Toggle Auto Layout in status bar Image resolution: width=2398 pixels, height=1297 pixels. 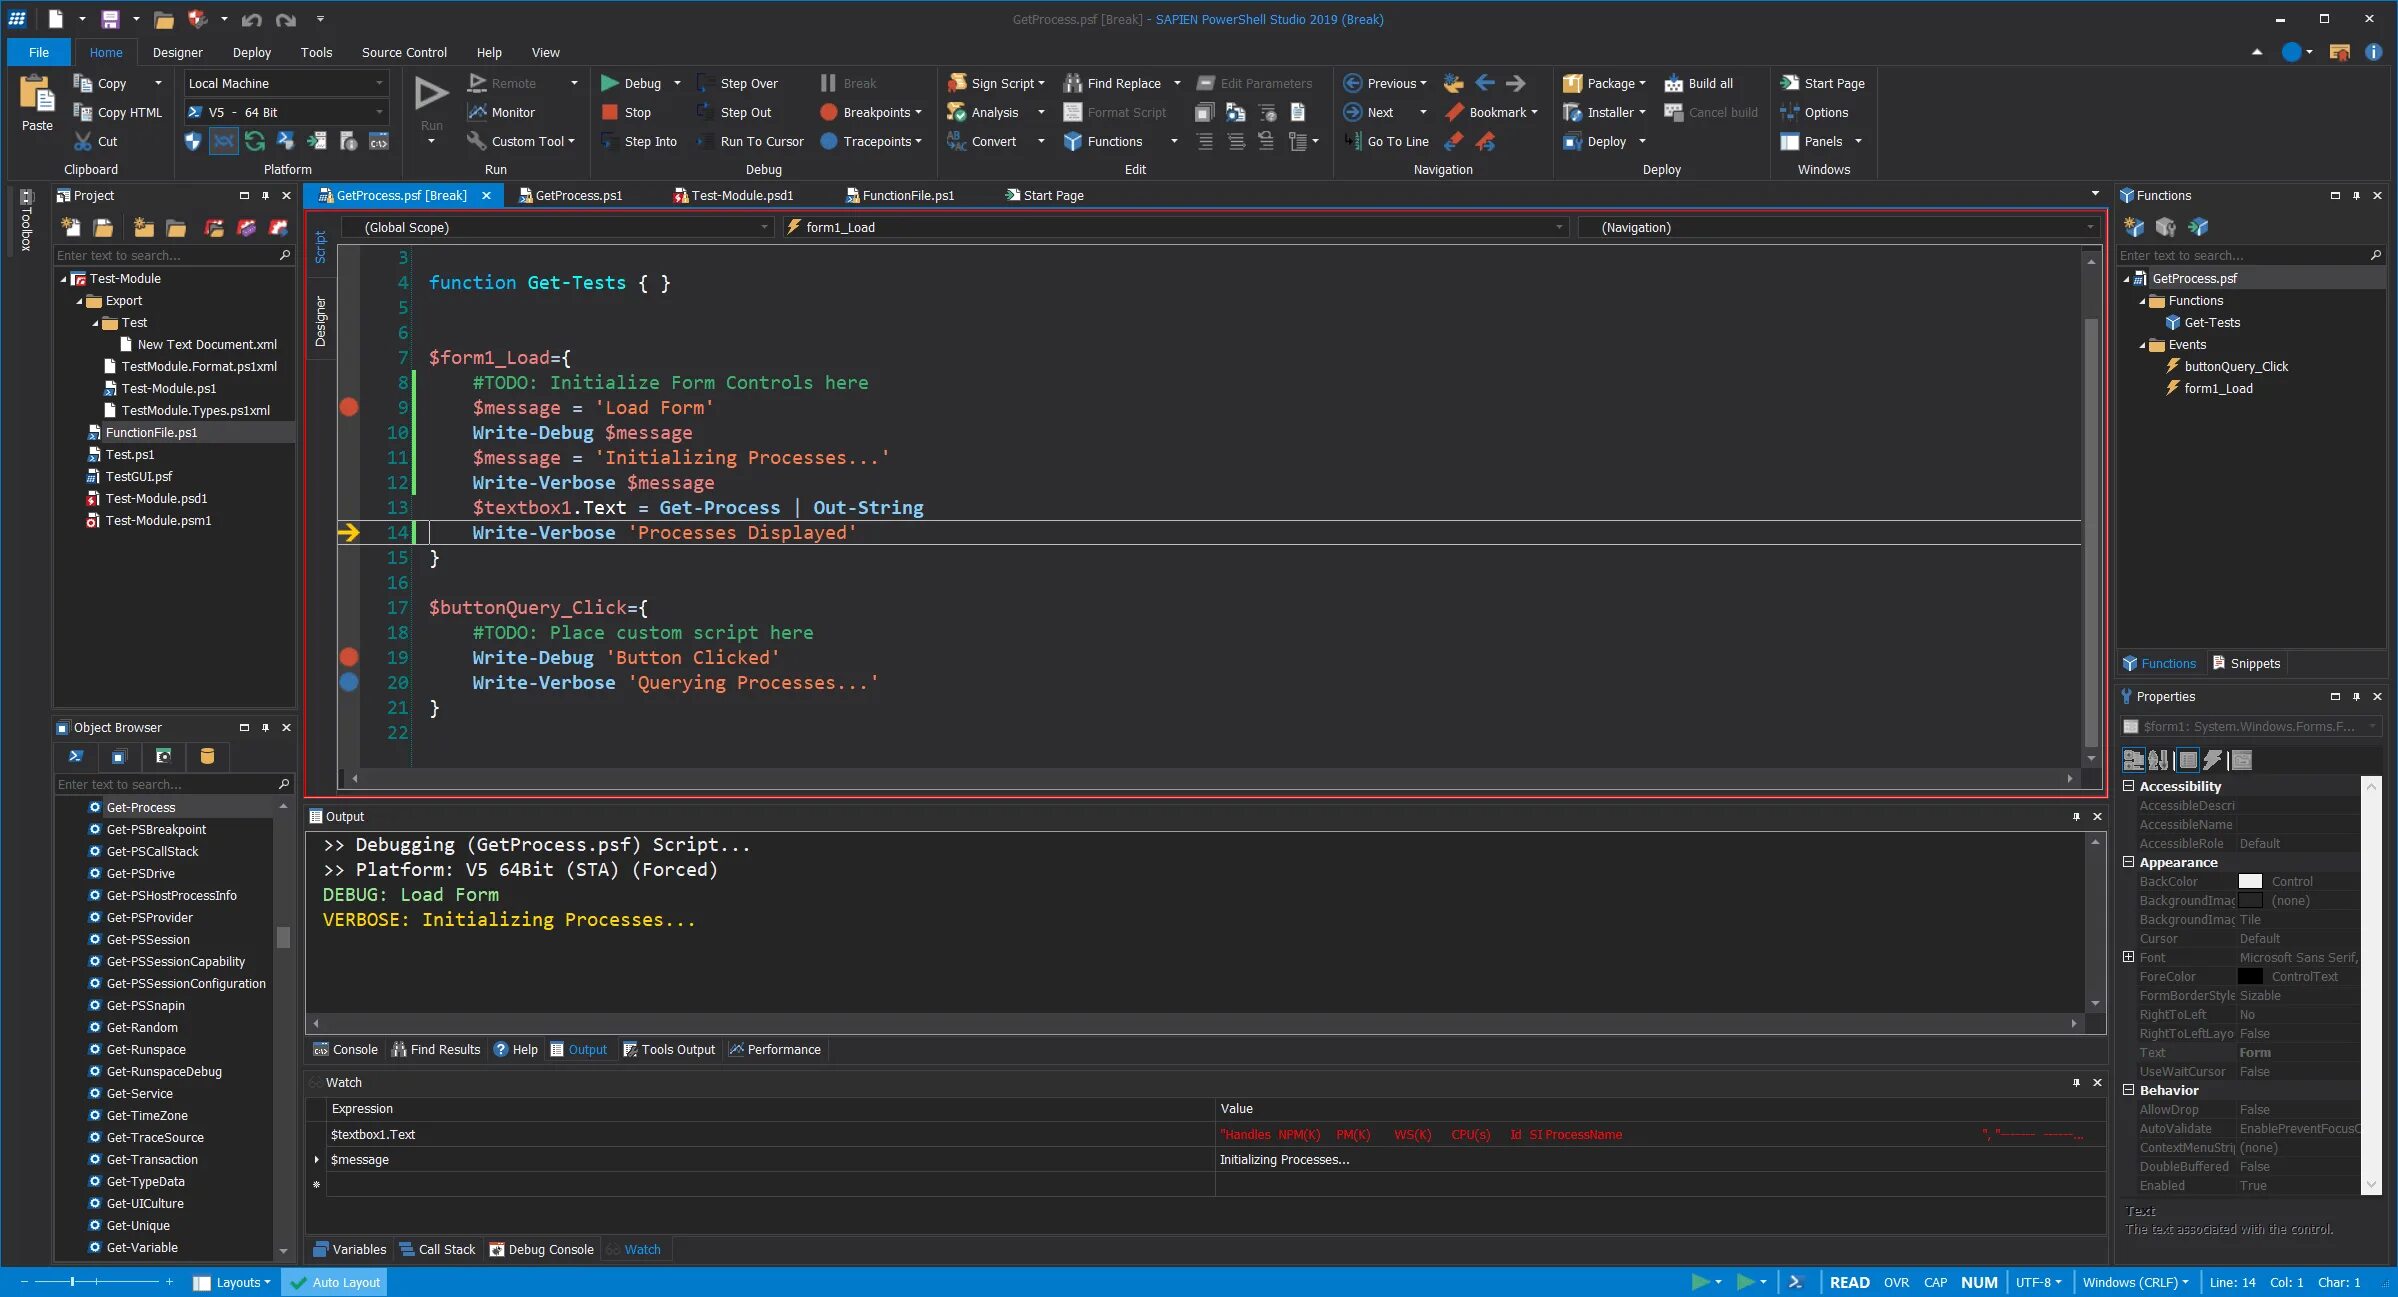[334, 1282]
